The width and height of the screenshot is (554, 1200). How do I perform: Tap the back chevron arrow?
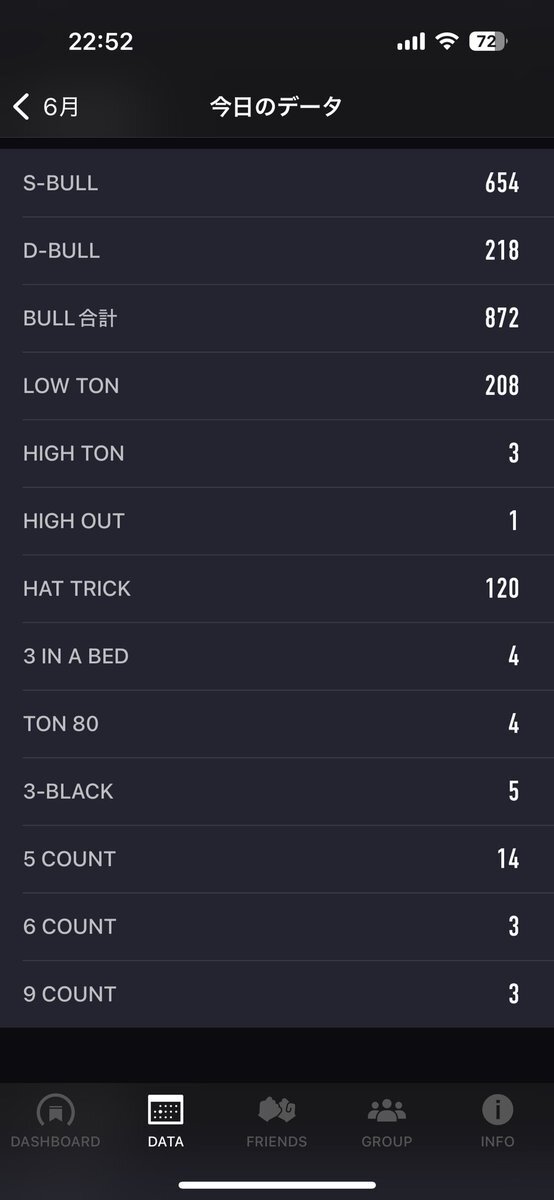(21, 106)
